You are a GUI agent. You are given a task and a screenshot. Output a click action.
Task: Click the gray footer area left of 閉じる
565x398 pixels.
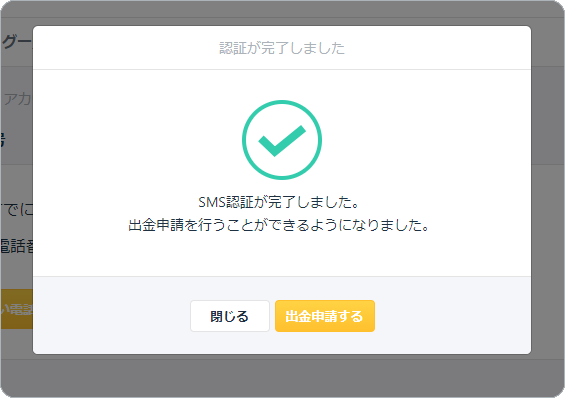pyautogui.click(x=112, y=316)
